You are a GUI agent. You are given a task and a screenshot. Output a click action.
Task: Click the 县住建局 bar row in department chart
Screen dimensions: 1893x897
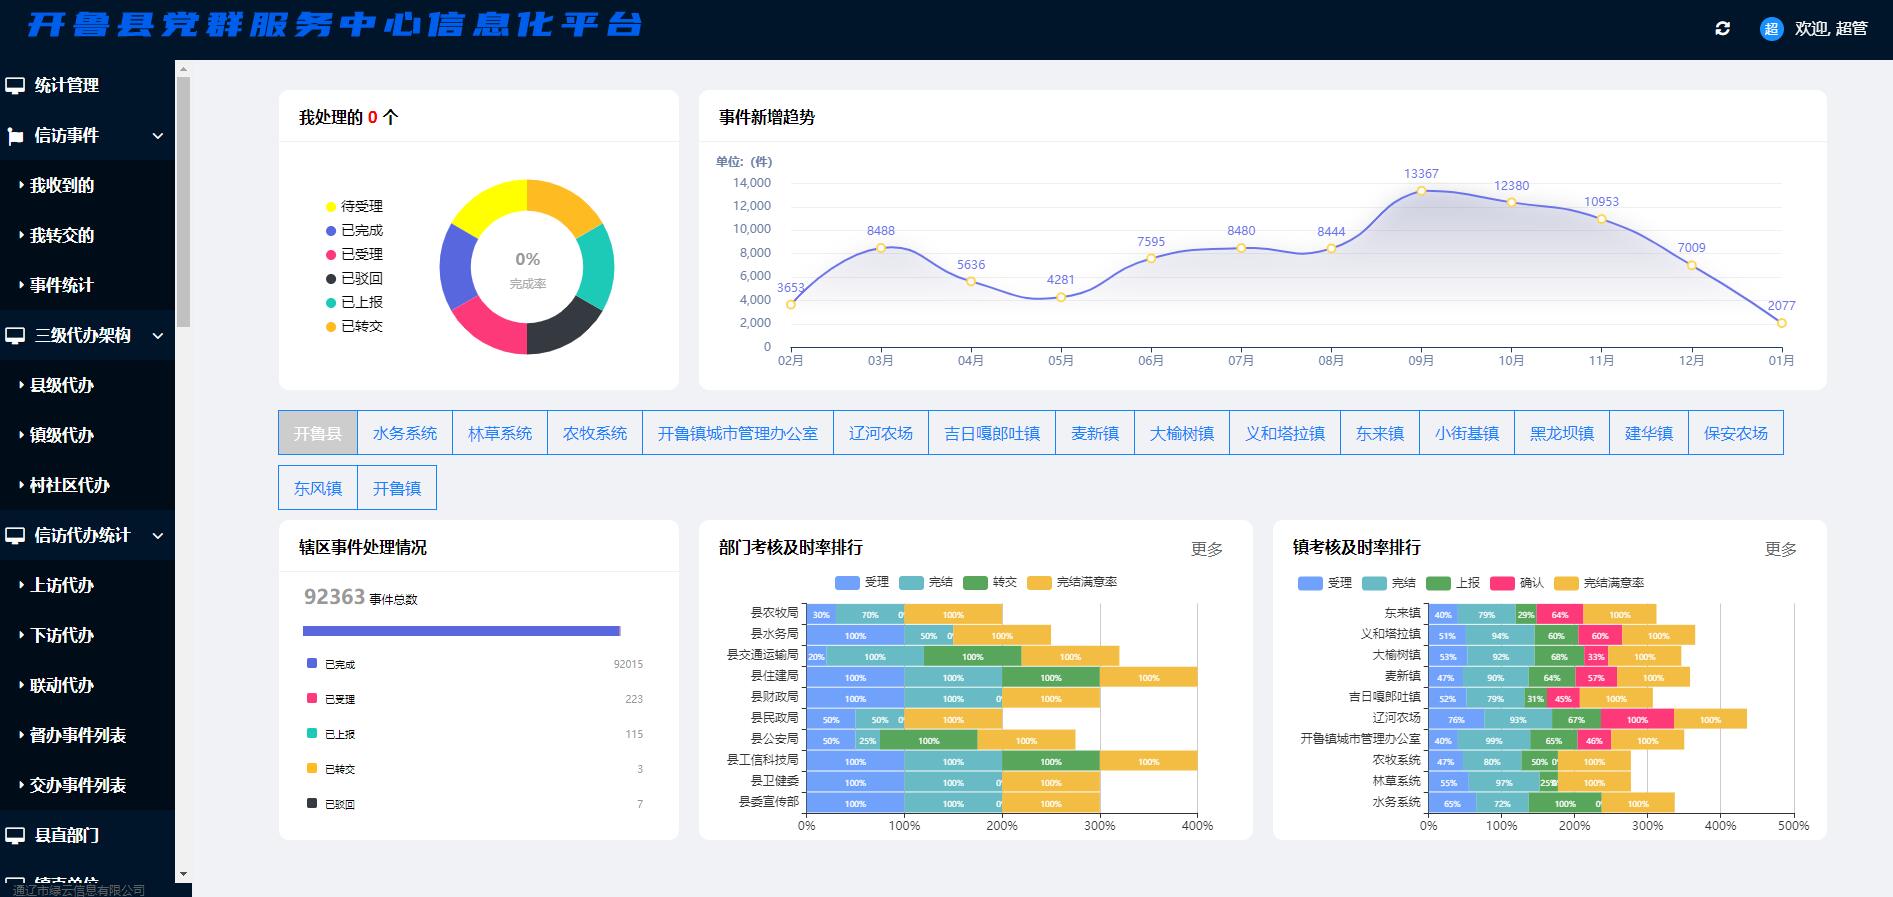[1002, 677]
